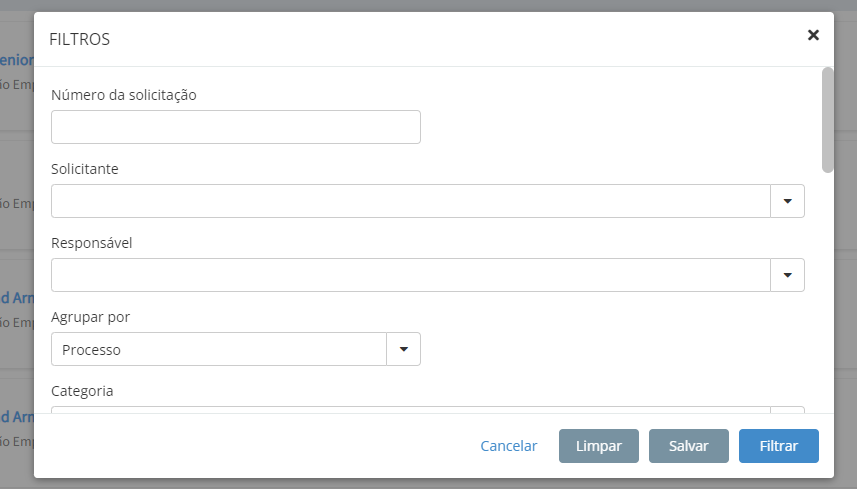Click the Agrupar por field showing Processo
Image resolution: width=857 pixels, height=489 pixels.
218,349
